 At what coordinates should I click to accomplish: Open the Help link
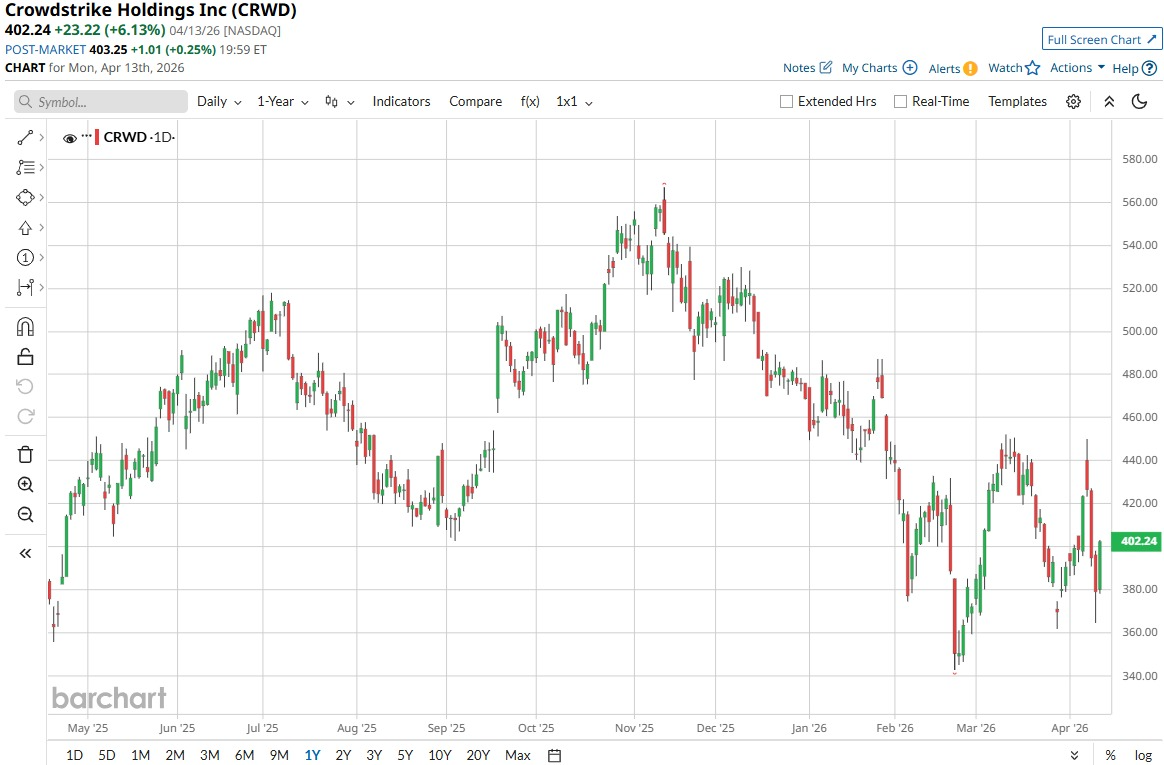(1134, 68)
